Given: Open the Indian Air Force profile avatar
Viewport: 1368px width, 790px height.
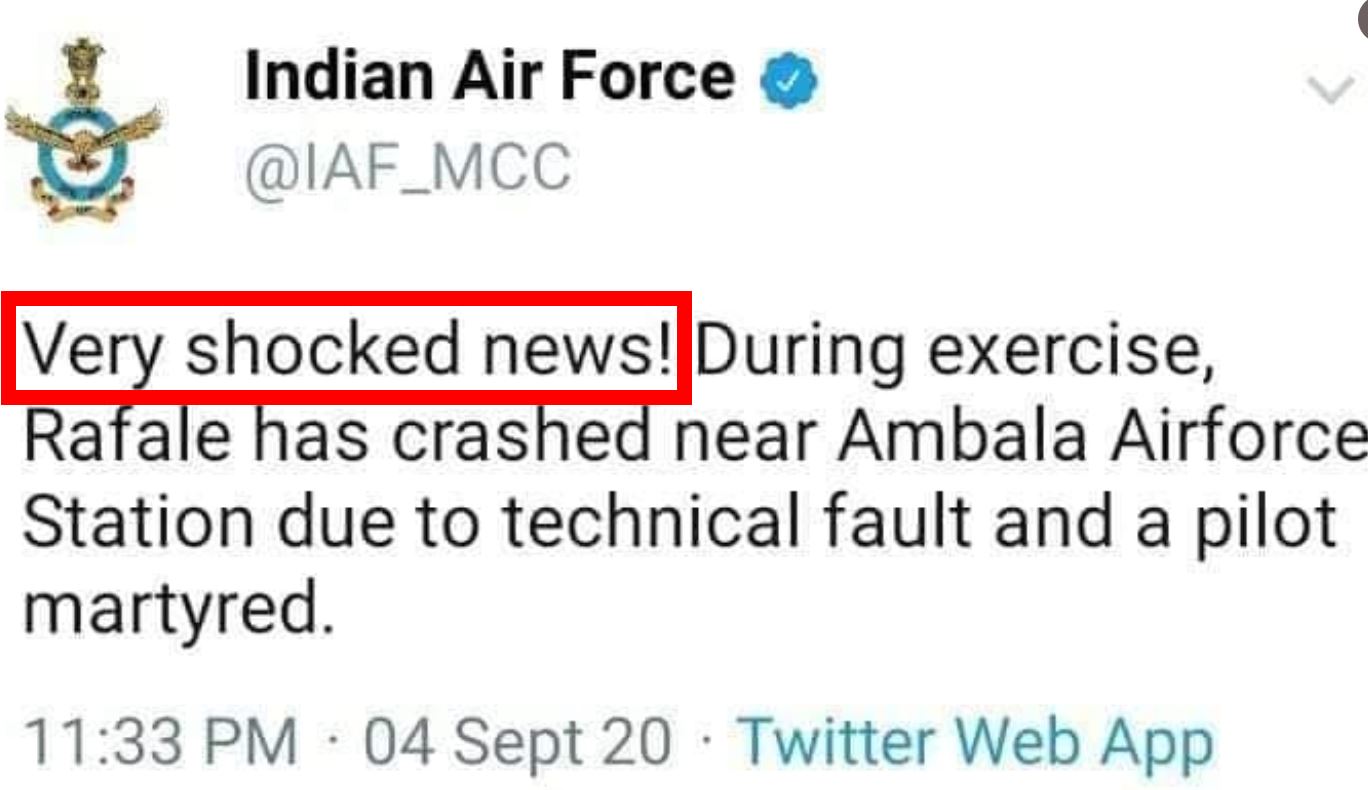Looking at the screenshot, I should coord(84,128).
